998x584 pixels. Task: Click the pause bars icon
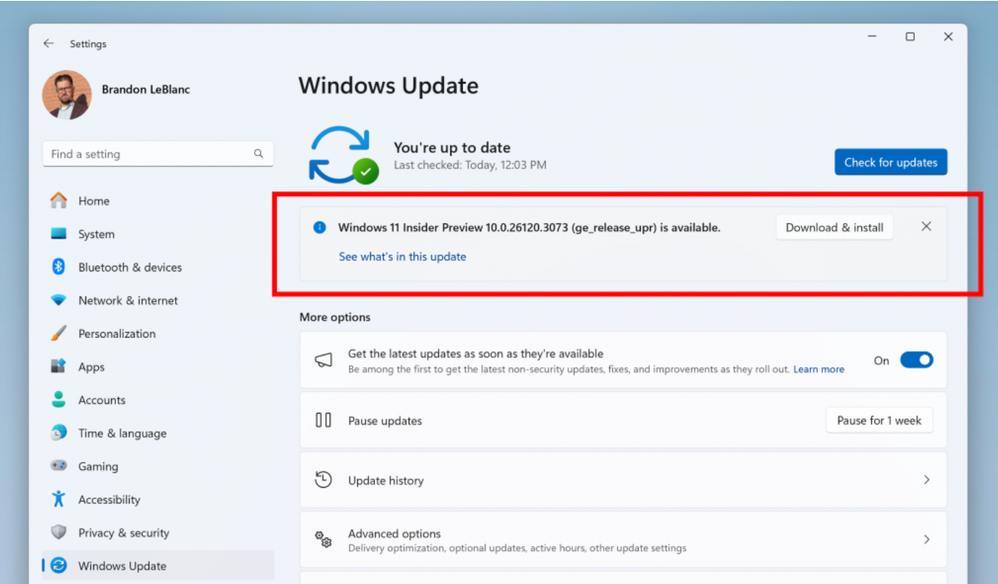point(323,420)
